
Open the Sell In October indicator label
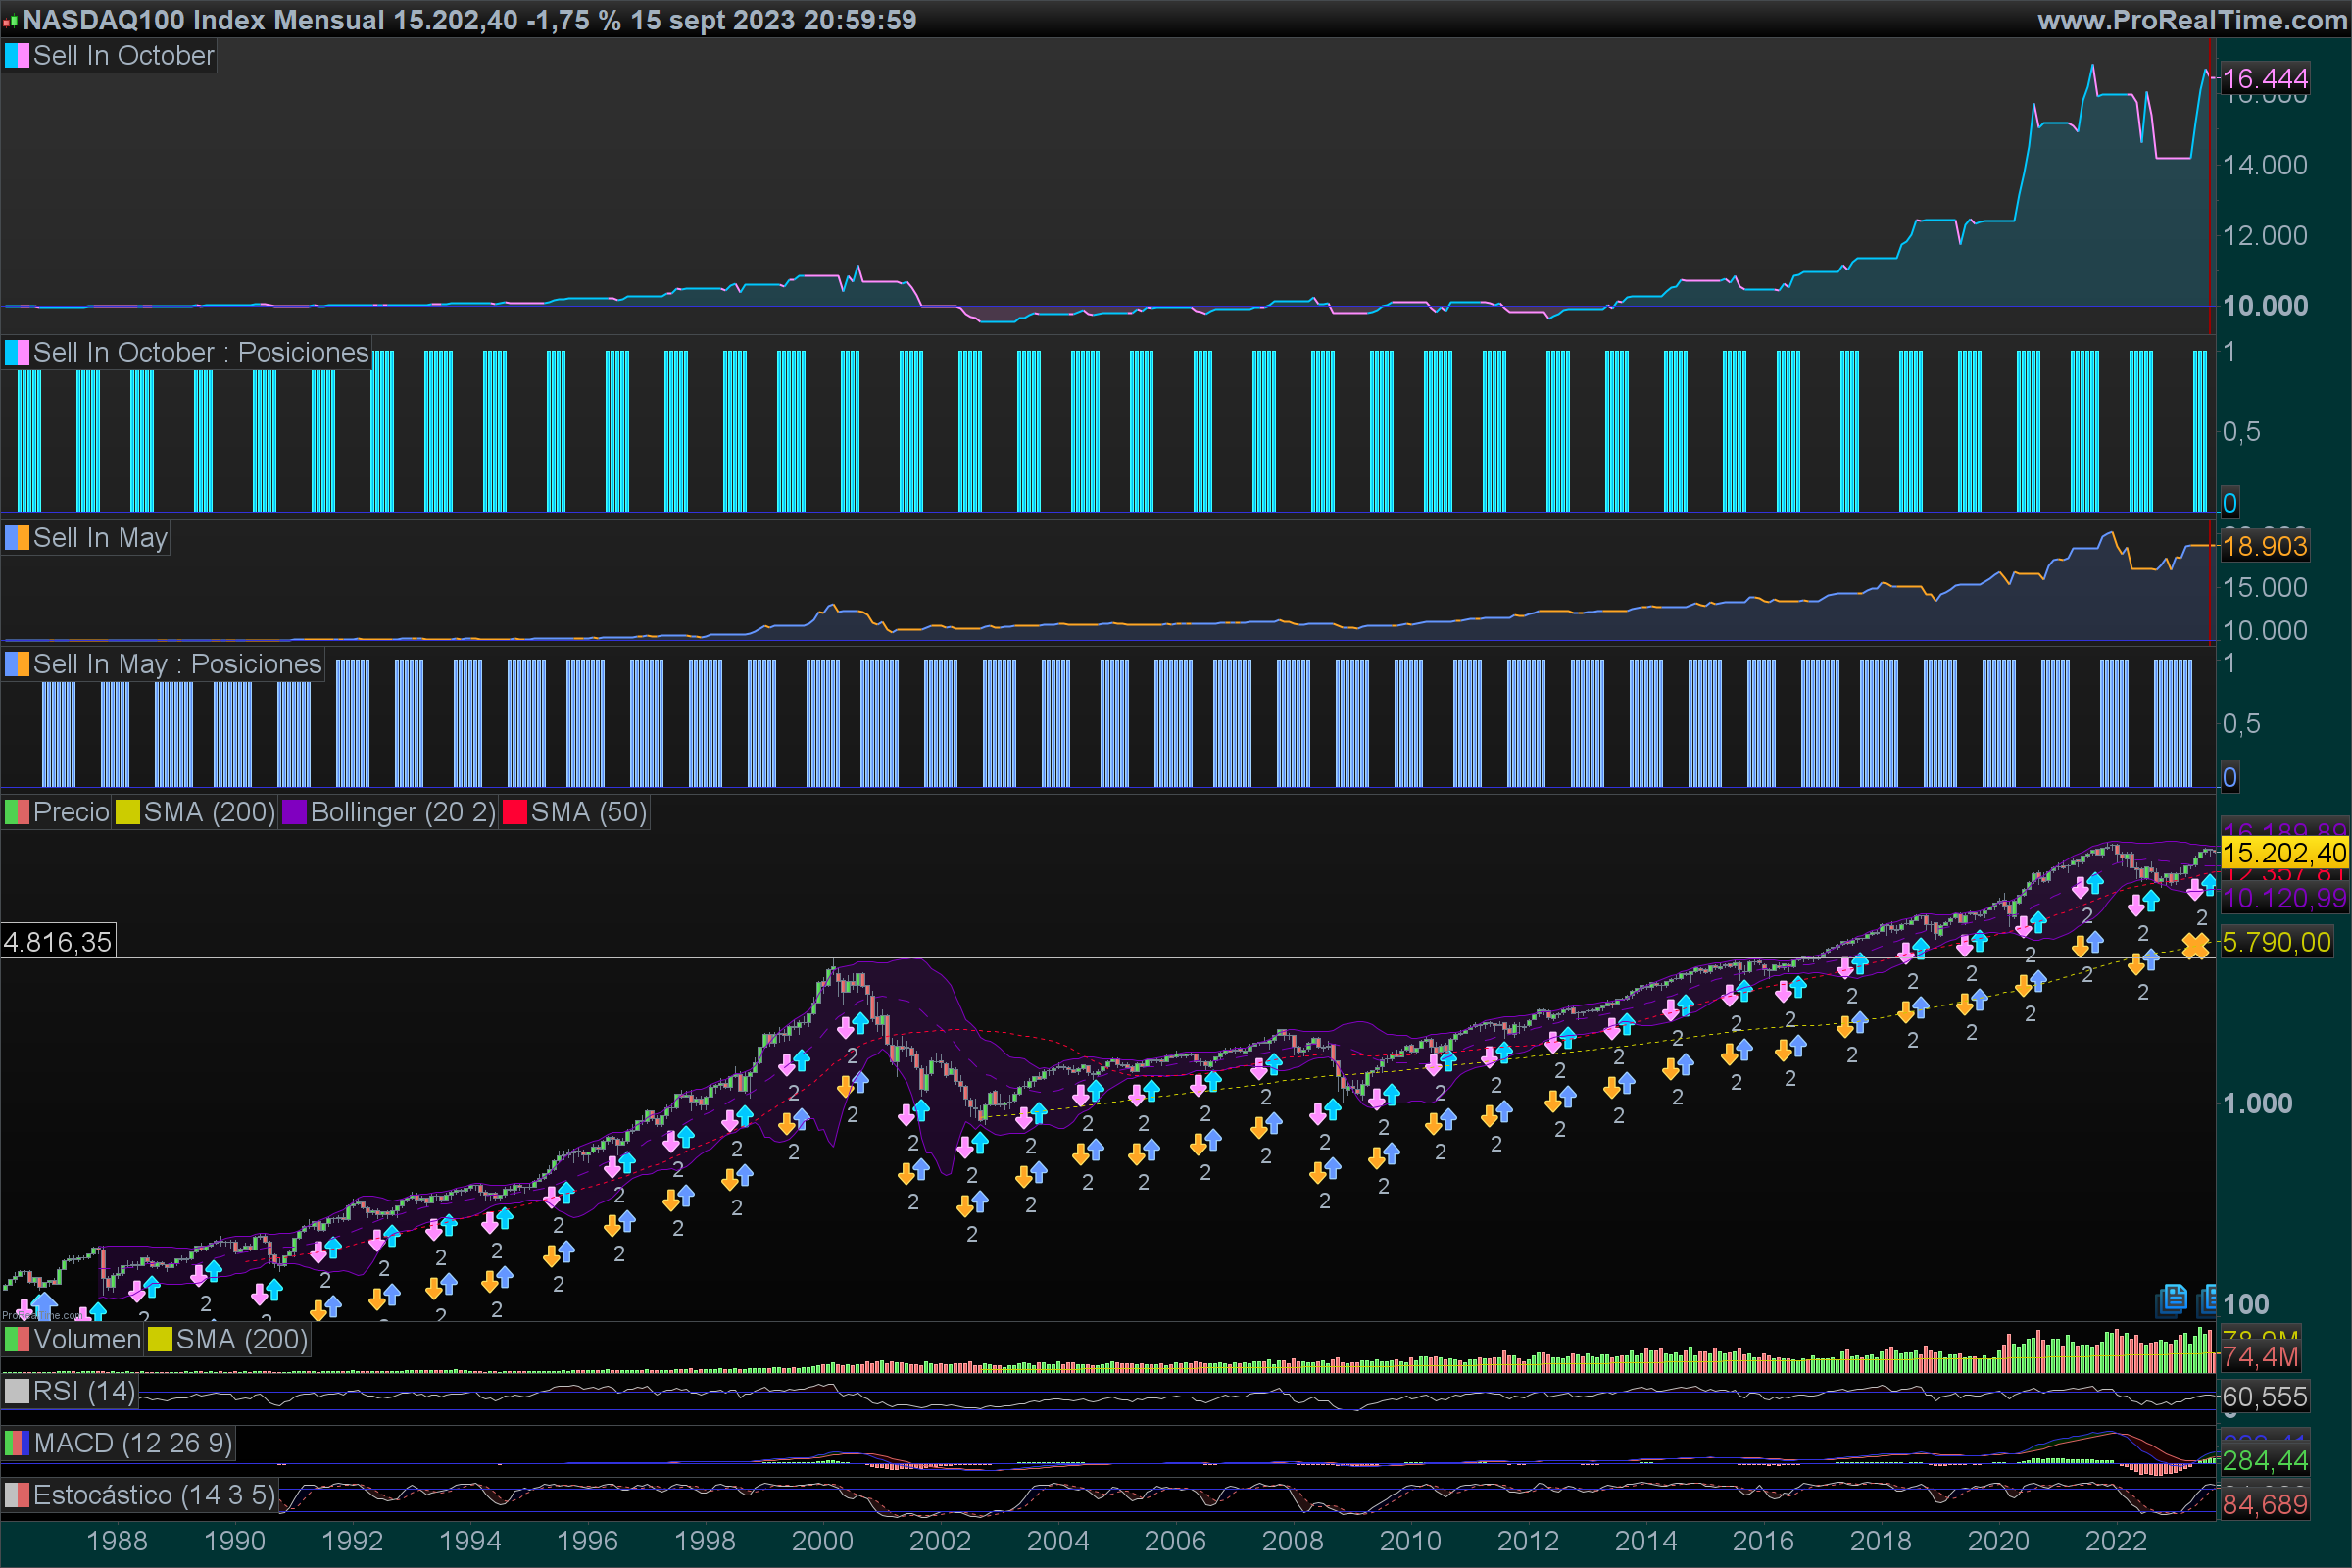point(123,56)
